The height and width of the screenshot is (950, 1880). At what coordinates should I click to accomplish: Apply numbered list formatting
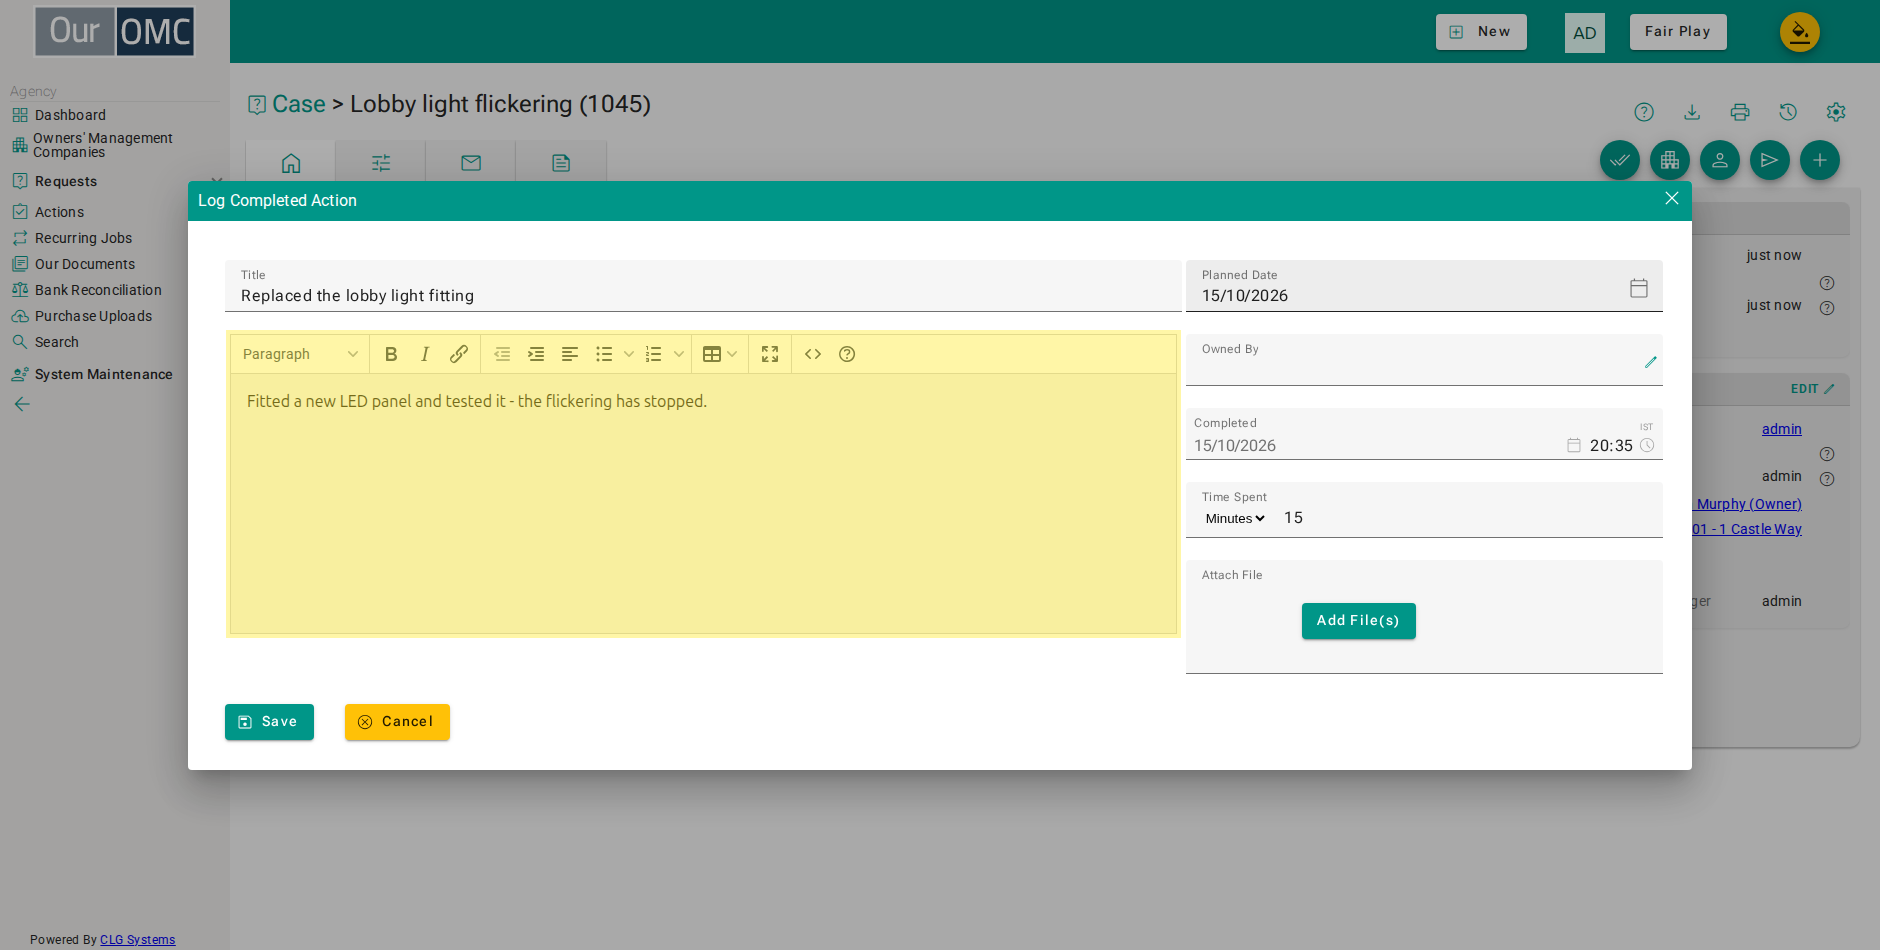pyautogui.click(x=654, y=354)
